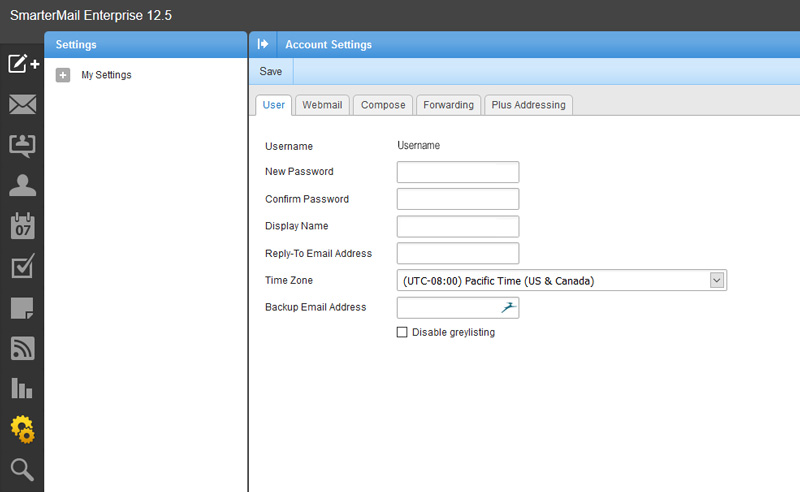This screenshot has height=492, width=800.
Task: Open the Search magnifier icon
Action: pos(22,470)
